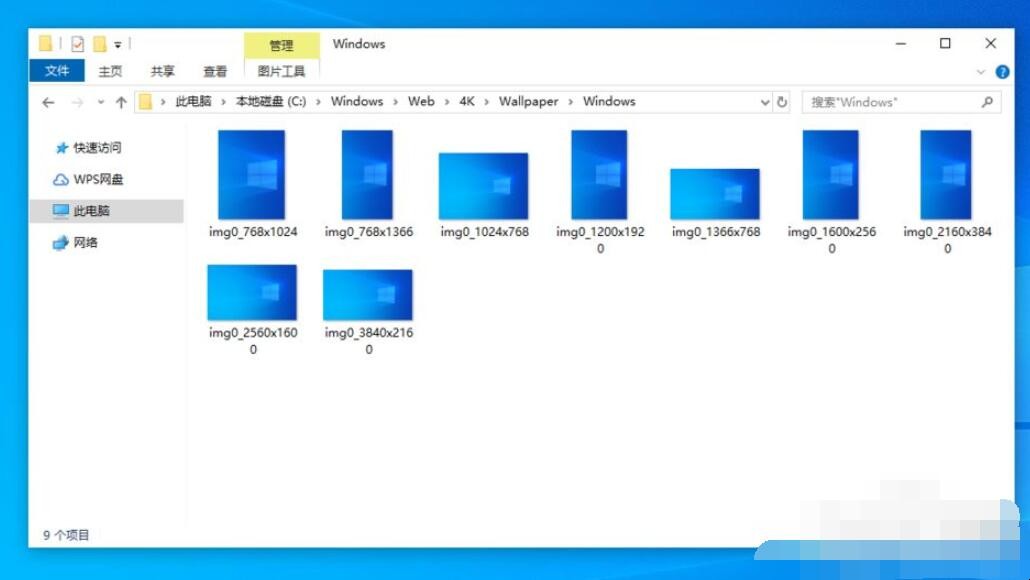Select the img0_3840x2160 thumbnail
Screen dimensions: 1030x580
click(x=368, y=295)
